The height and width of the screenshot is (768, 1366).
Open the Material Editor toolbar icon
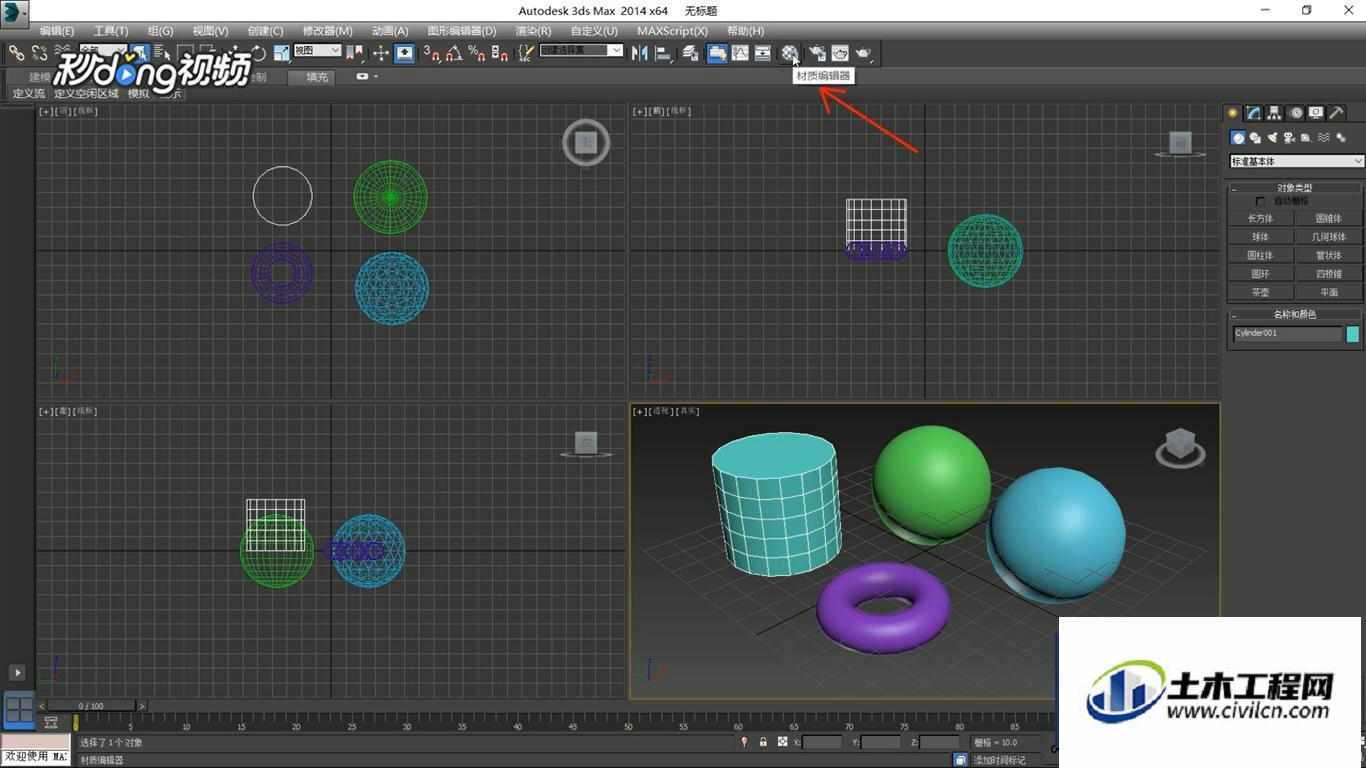(790, 53)
